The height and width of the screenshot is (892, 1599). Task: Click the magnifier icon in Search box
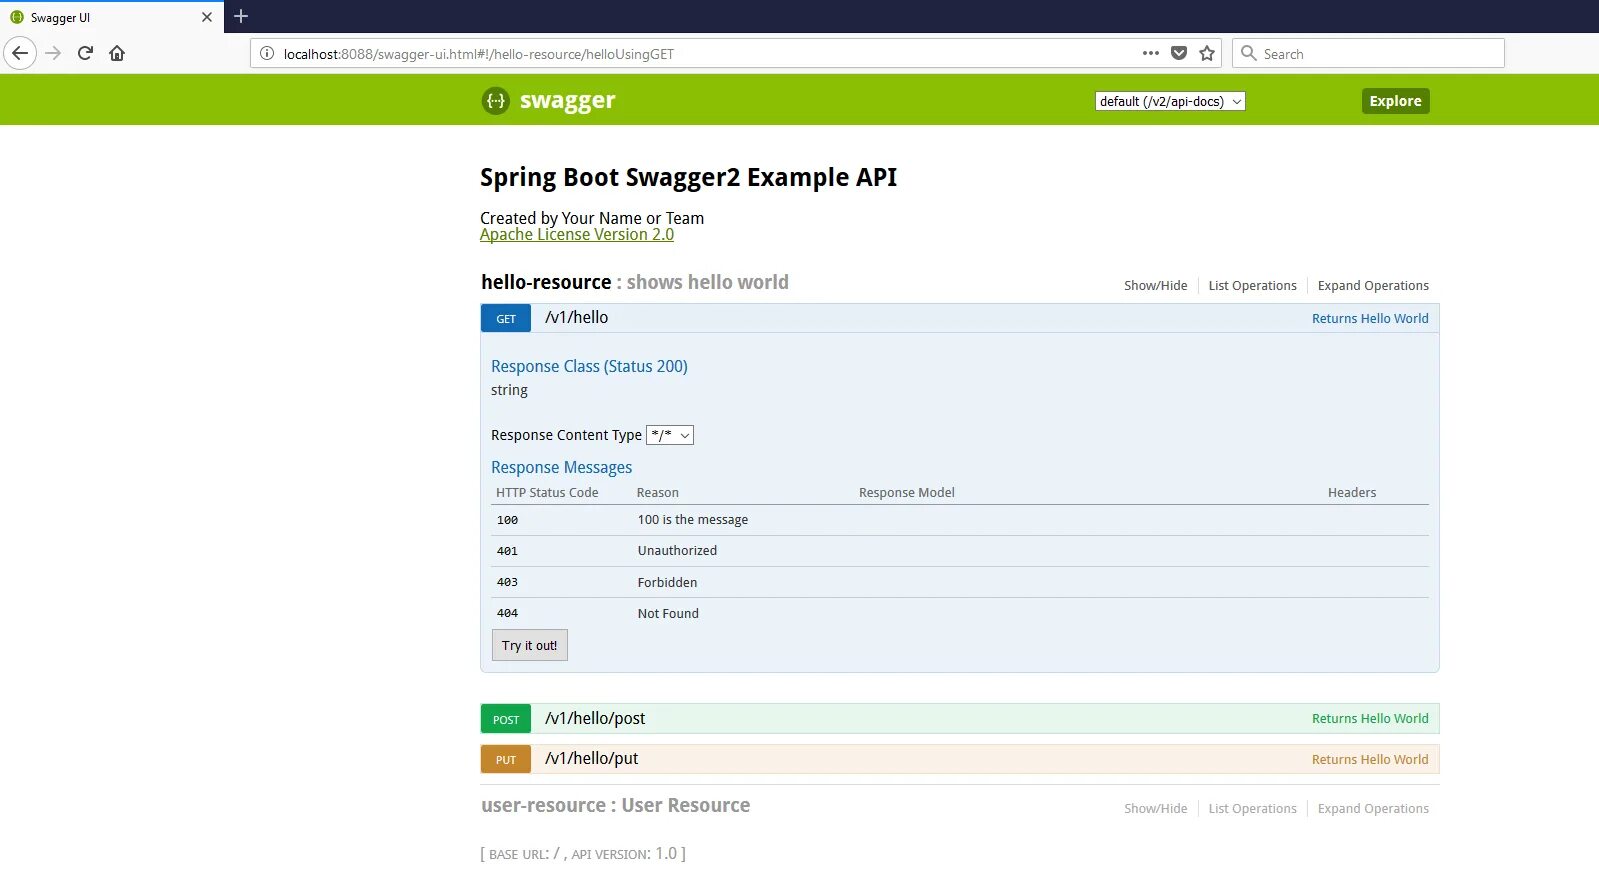1248,53
